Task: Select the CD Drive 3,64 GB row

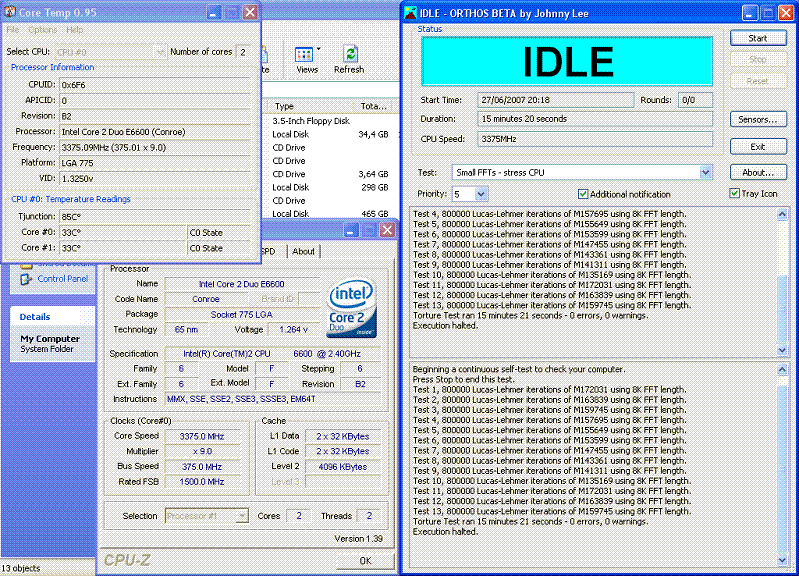Action: [x=330, y=174]
